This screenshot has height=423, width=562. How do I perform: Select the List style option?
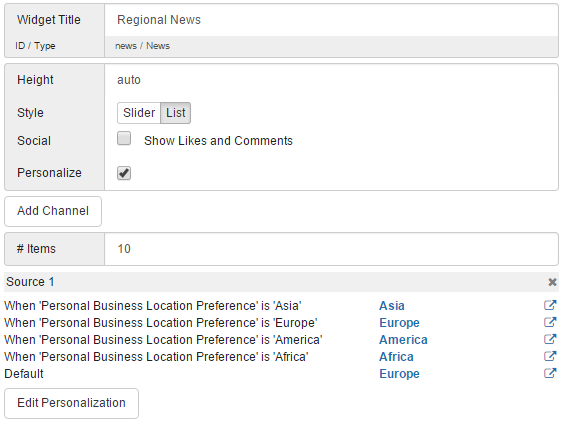click(176, 113)
